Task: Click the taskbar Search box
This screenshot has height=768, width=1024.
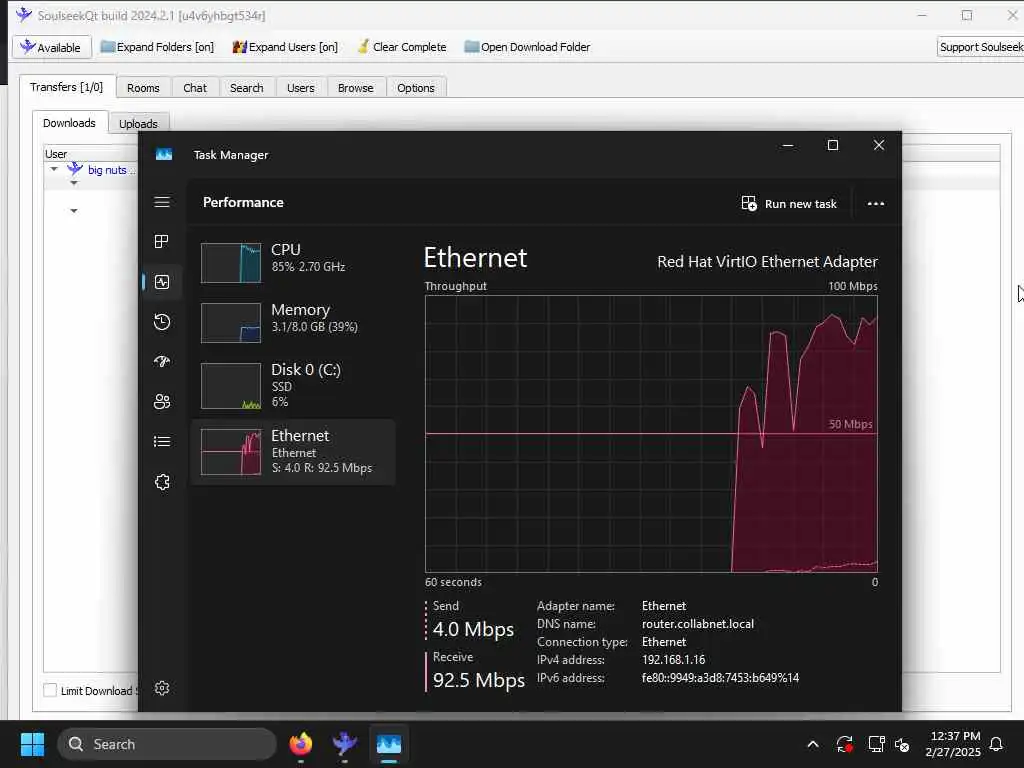Action: (167, 744)
